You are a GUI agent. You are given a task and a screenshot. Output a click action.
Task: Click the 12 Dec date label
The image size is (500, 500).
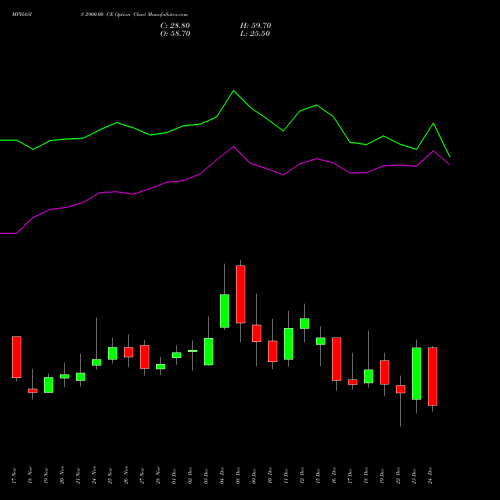[x=302, y=476]
